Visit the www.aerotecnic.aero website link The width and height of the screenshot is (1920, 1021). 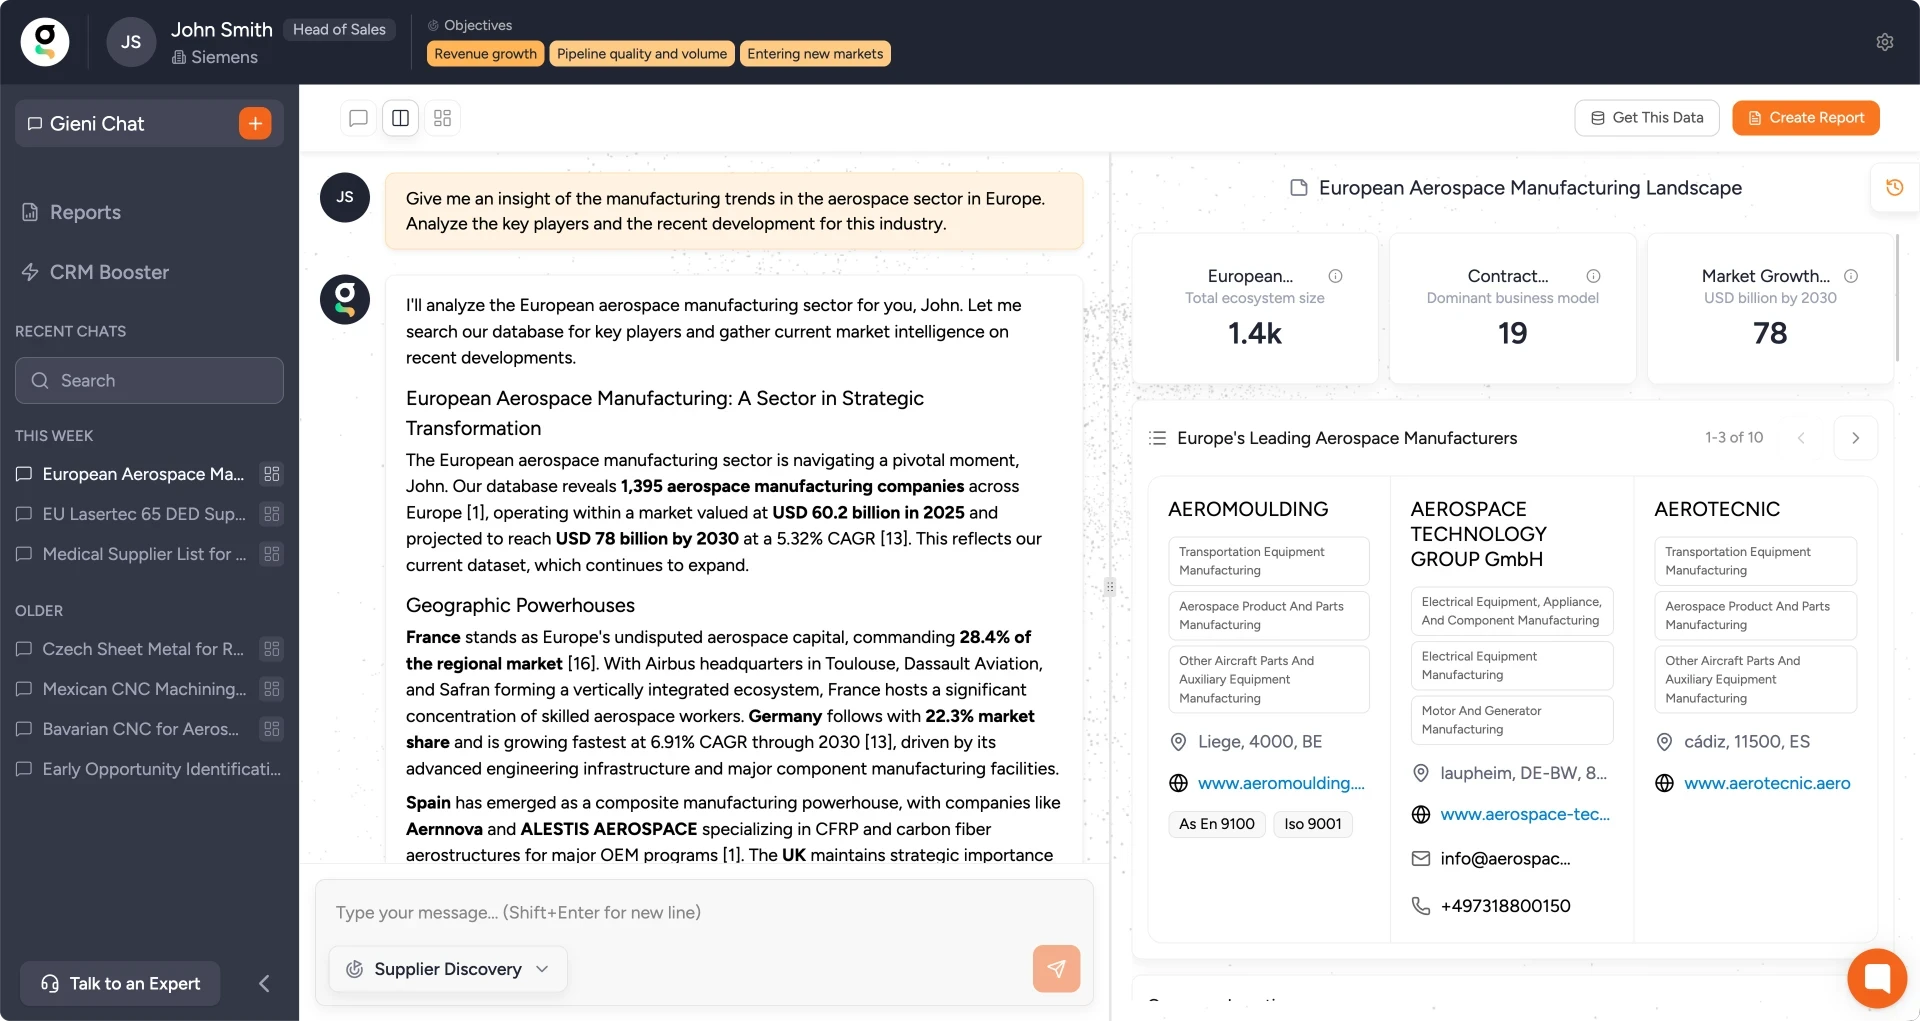click(x=1766, y=783)
